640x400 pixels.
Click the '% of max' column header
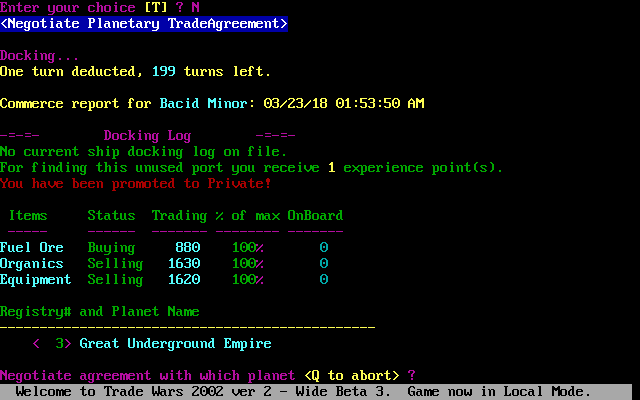247,216
